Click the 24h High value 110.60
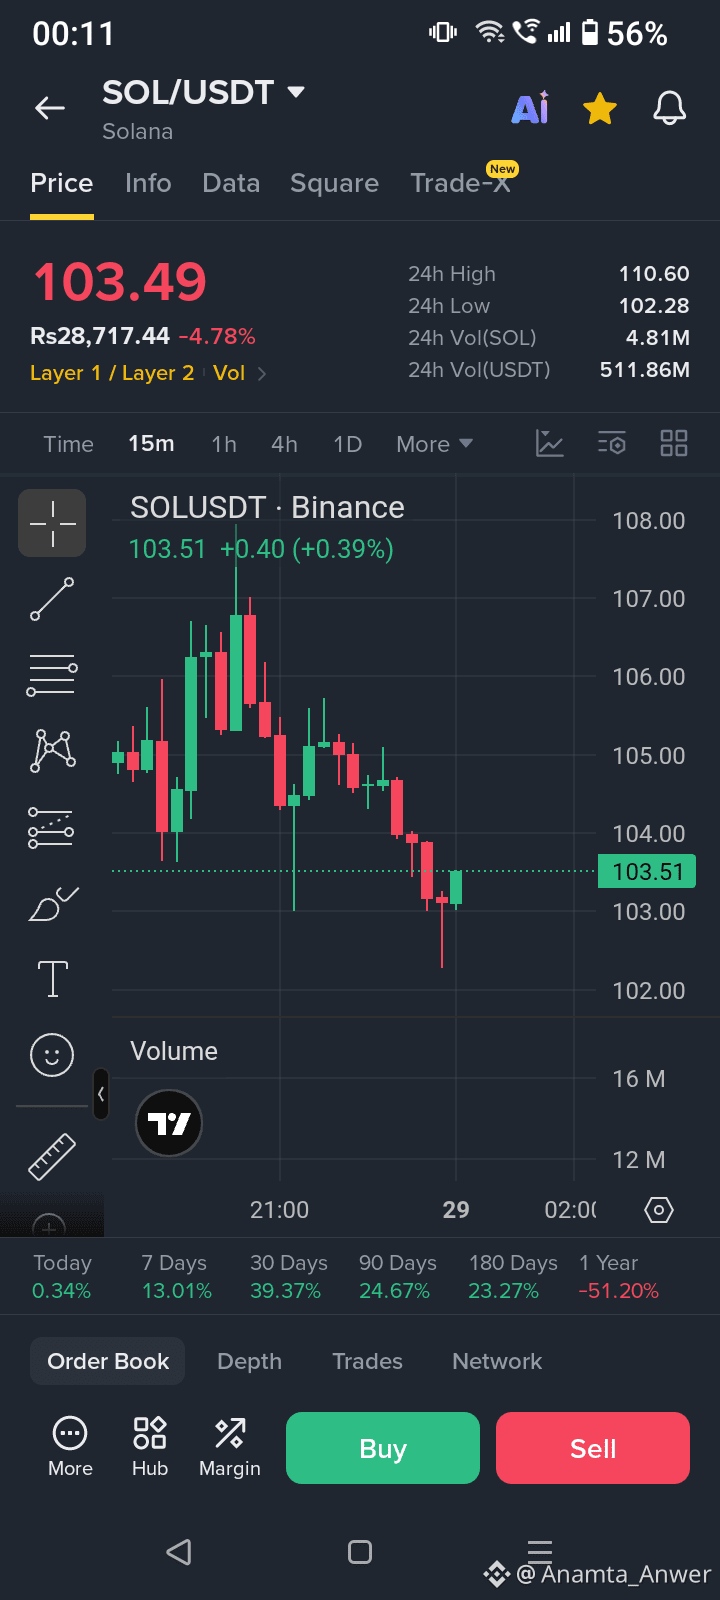Viewport: 720px width, 1600px height. [654, 274]
